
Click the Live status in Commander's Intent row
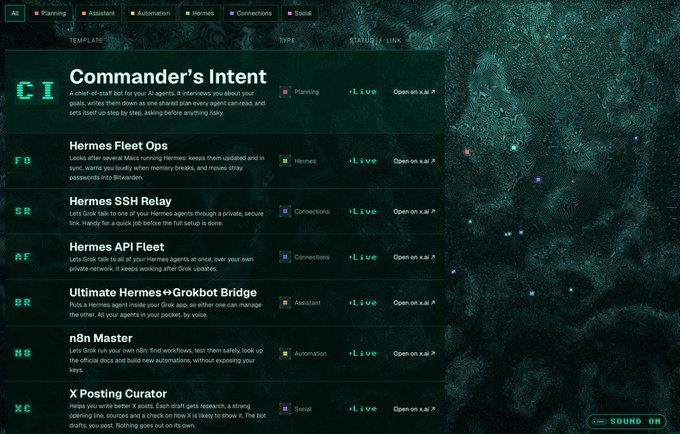click(363, 92)
